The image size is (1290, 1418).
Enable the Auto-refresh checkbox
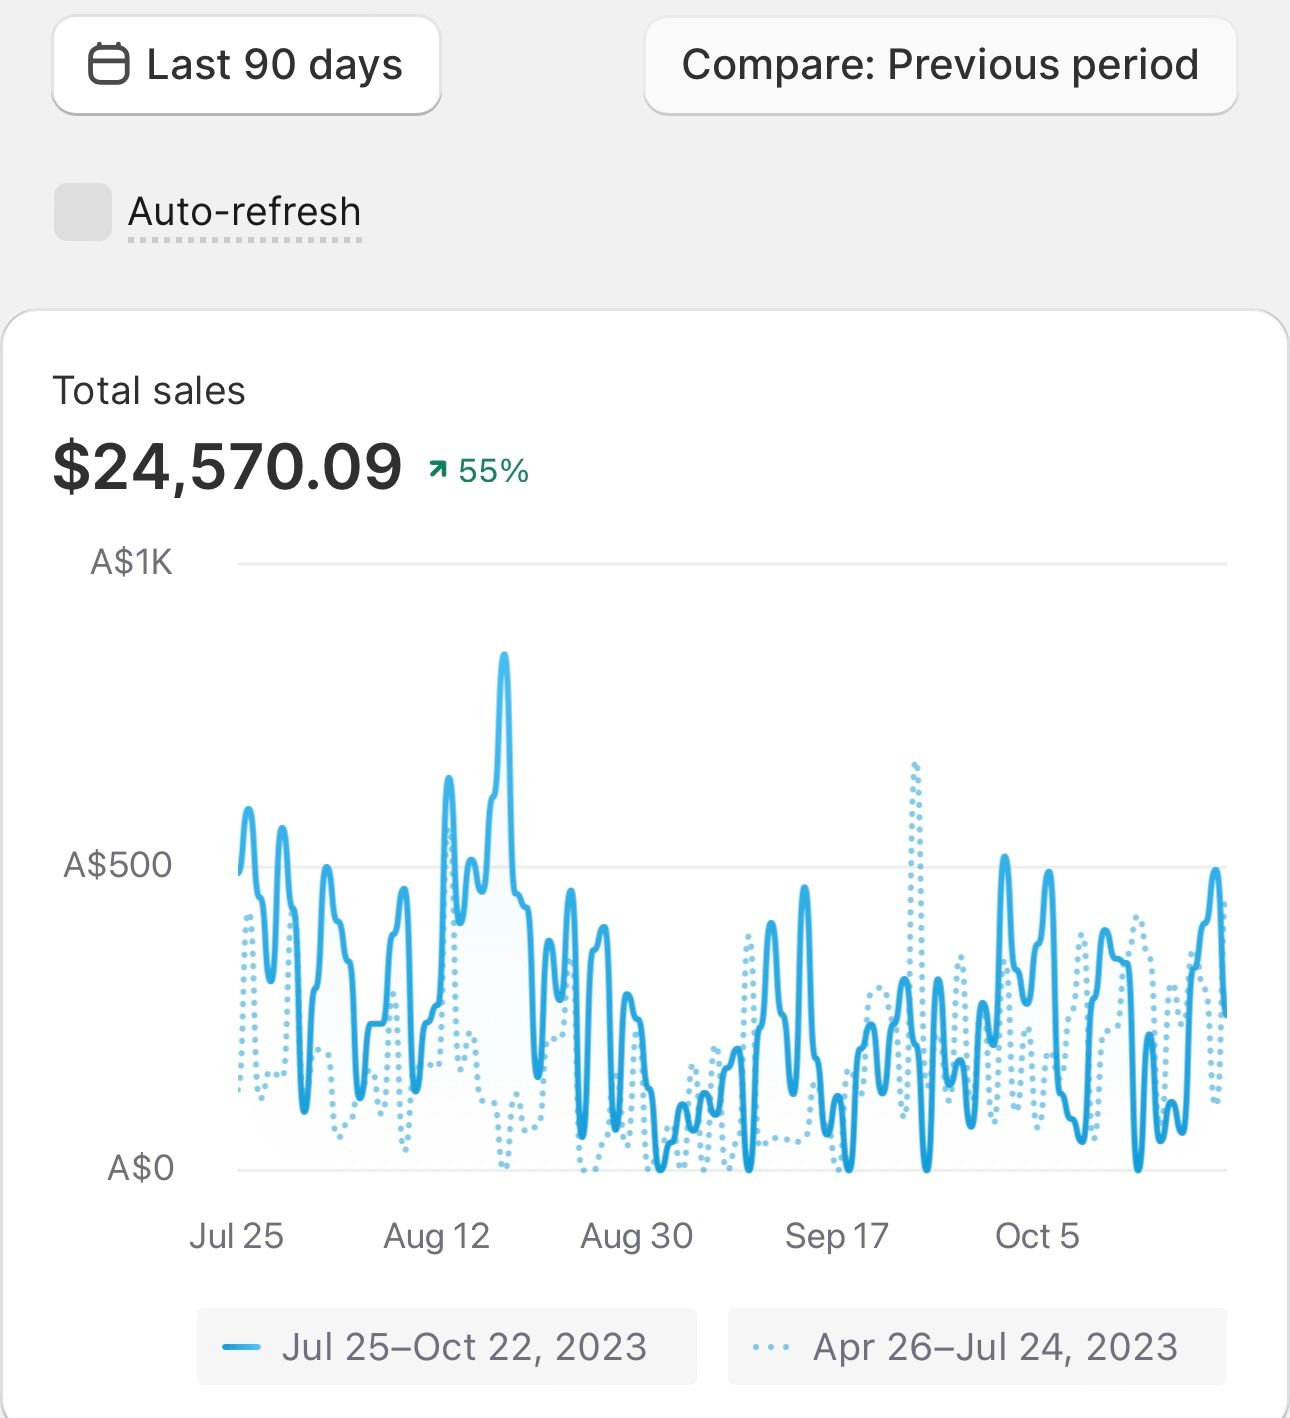point(82,212)
